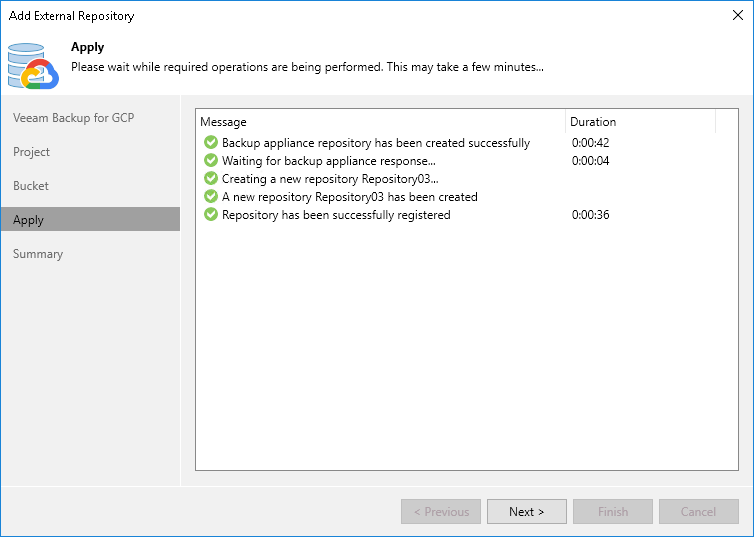Go to the Veeam Backup for GCP step

click(74, 118)
